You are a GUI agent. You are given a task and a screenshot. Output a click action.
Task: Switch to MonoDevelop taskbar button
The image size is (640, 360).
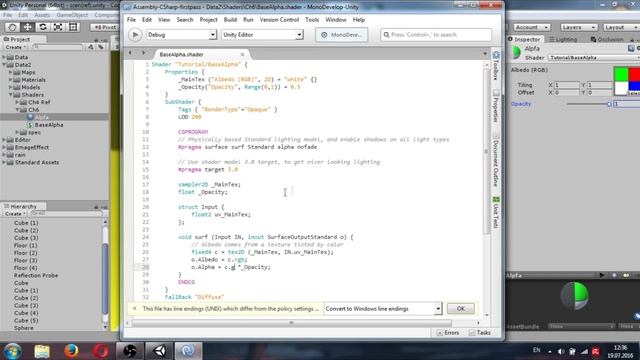pyautogui.click(x=188, y=351)
